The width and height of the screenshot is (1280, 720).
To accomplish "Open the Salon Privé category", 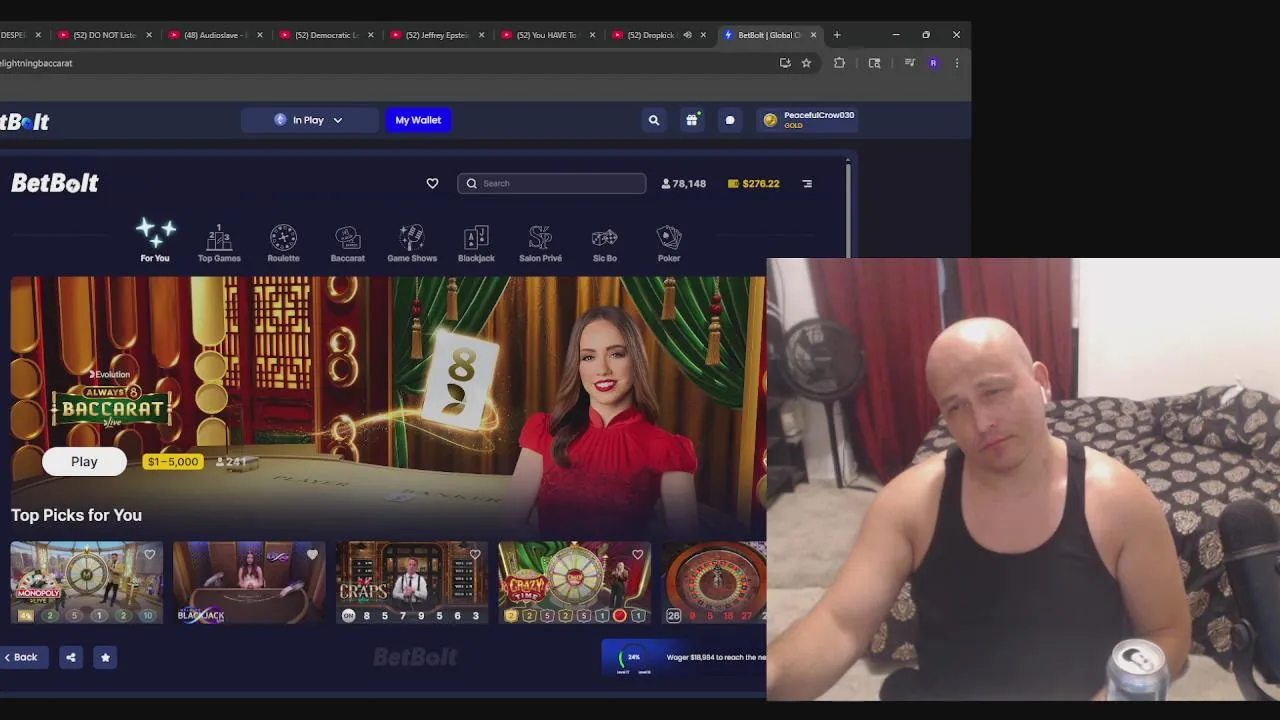I will 540,243.
